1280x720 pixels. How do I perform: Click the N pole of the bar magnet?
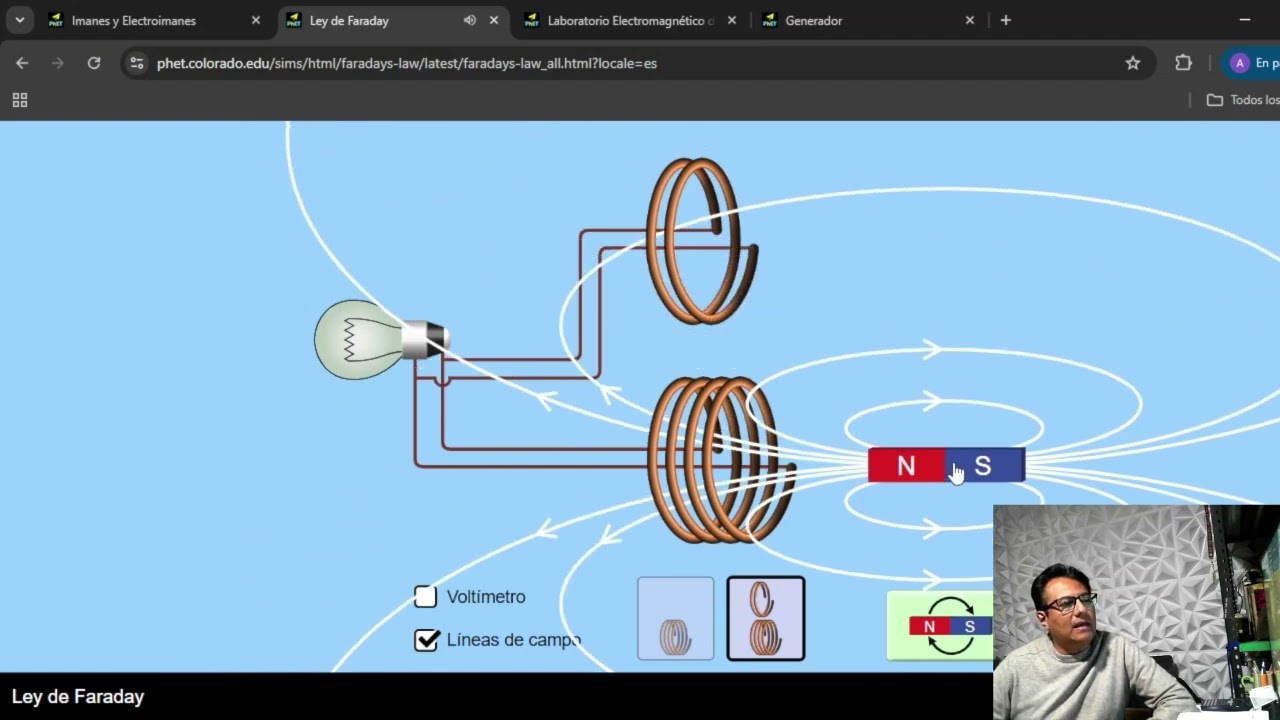coord(906,466)
